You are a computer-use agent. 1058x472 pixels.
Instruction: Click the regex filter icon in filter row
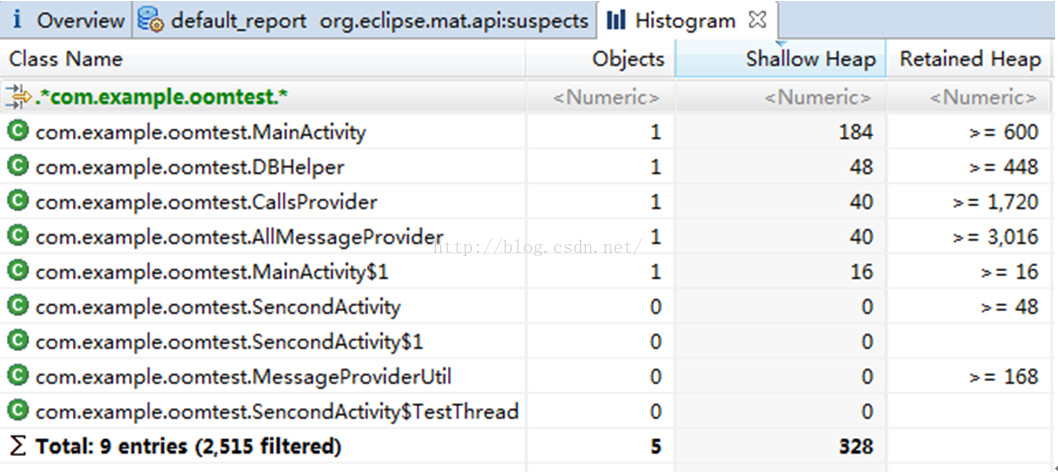click(x=19, y=97)
